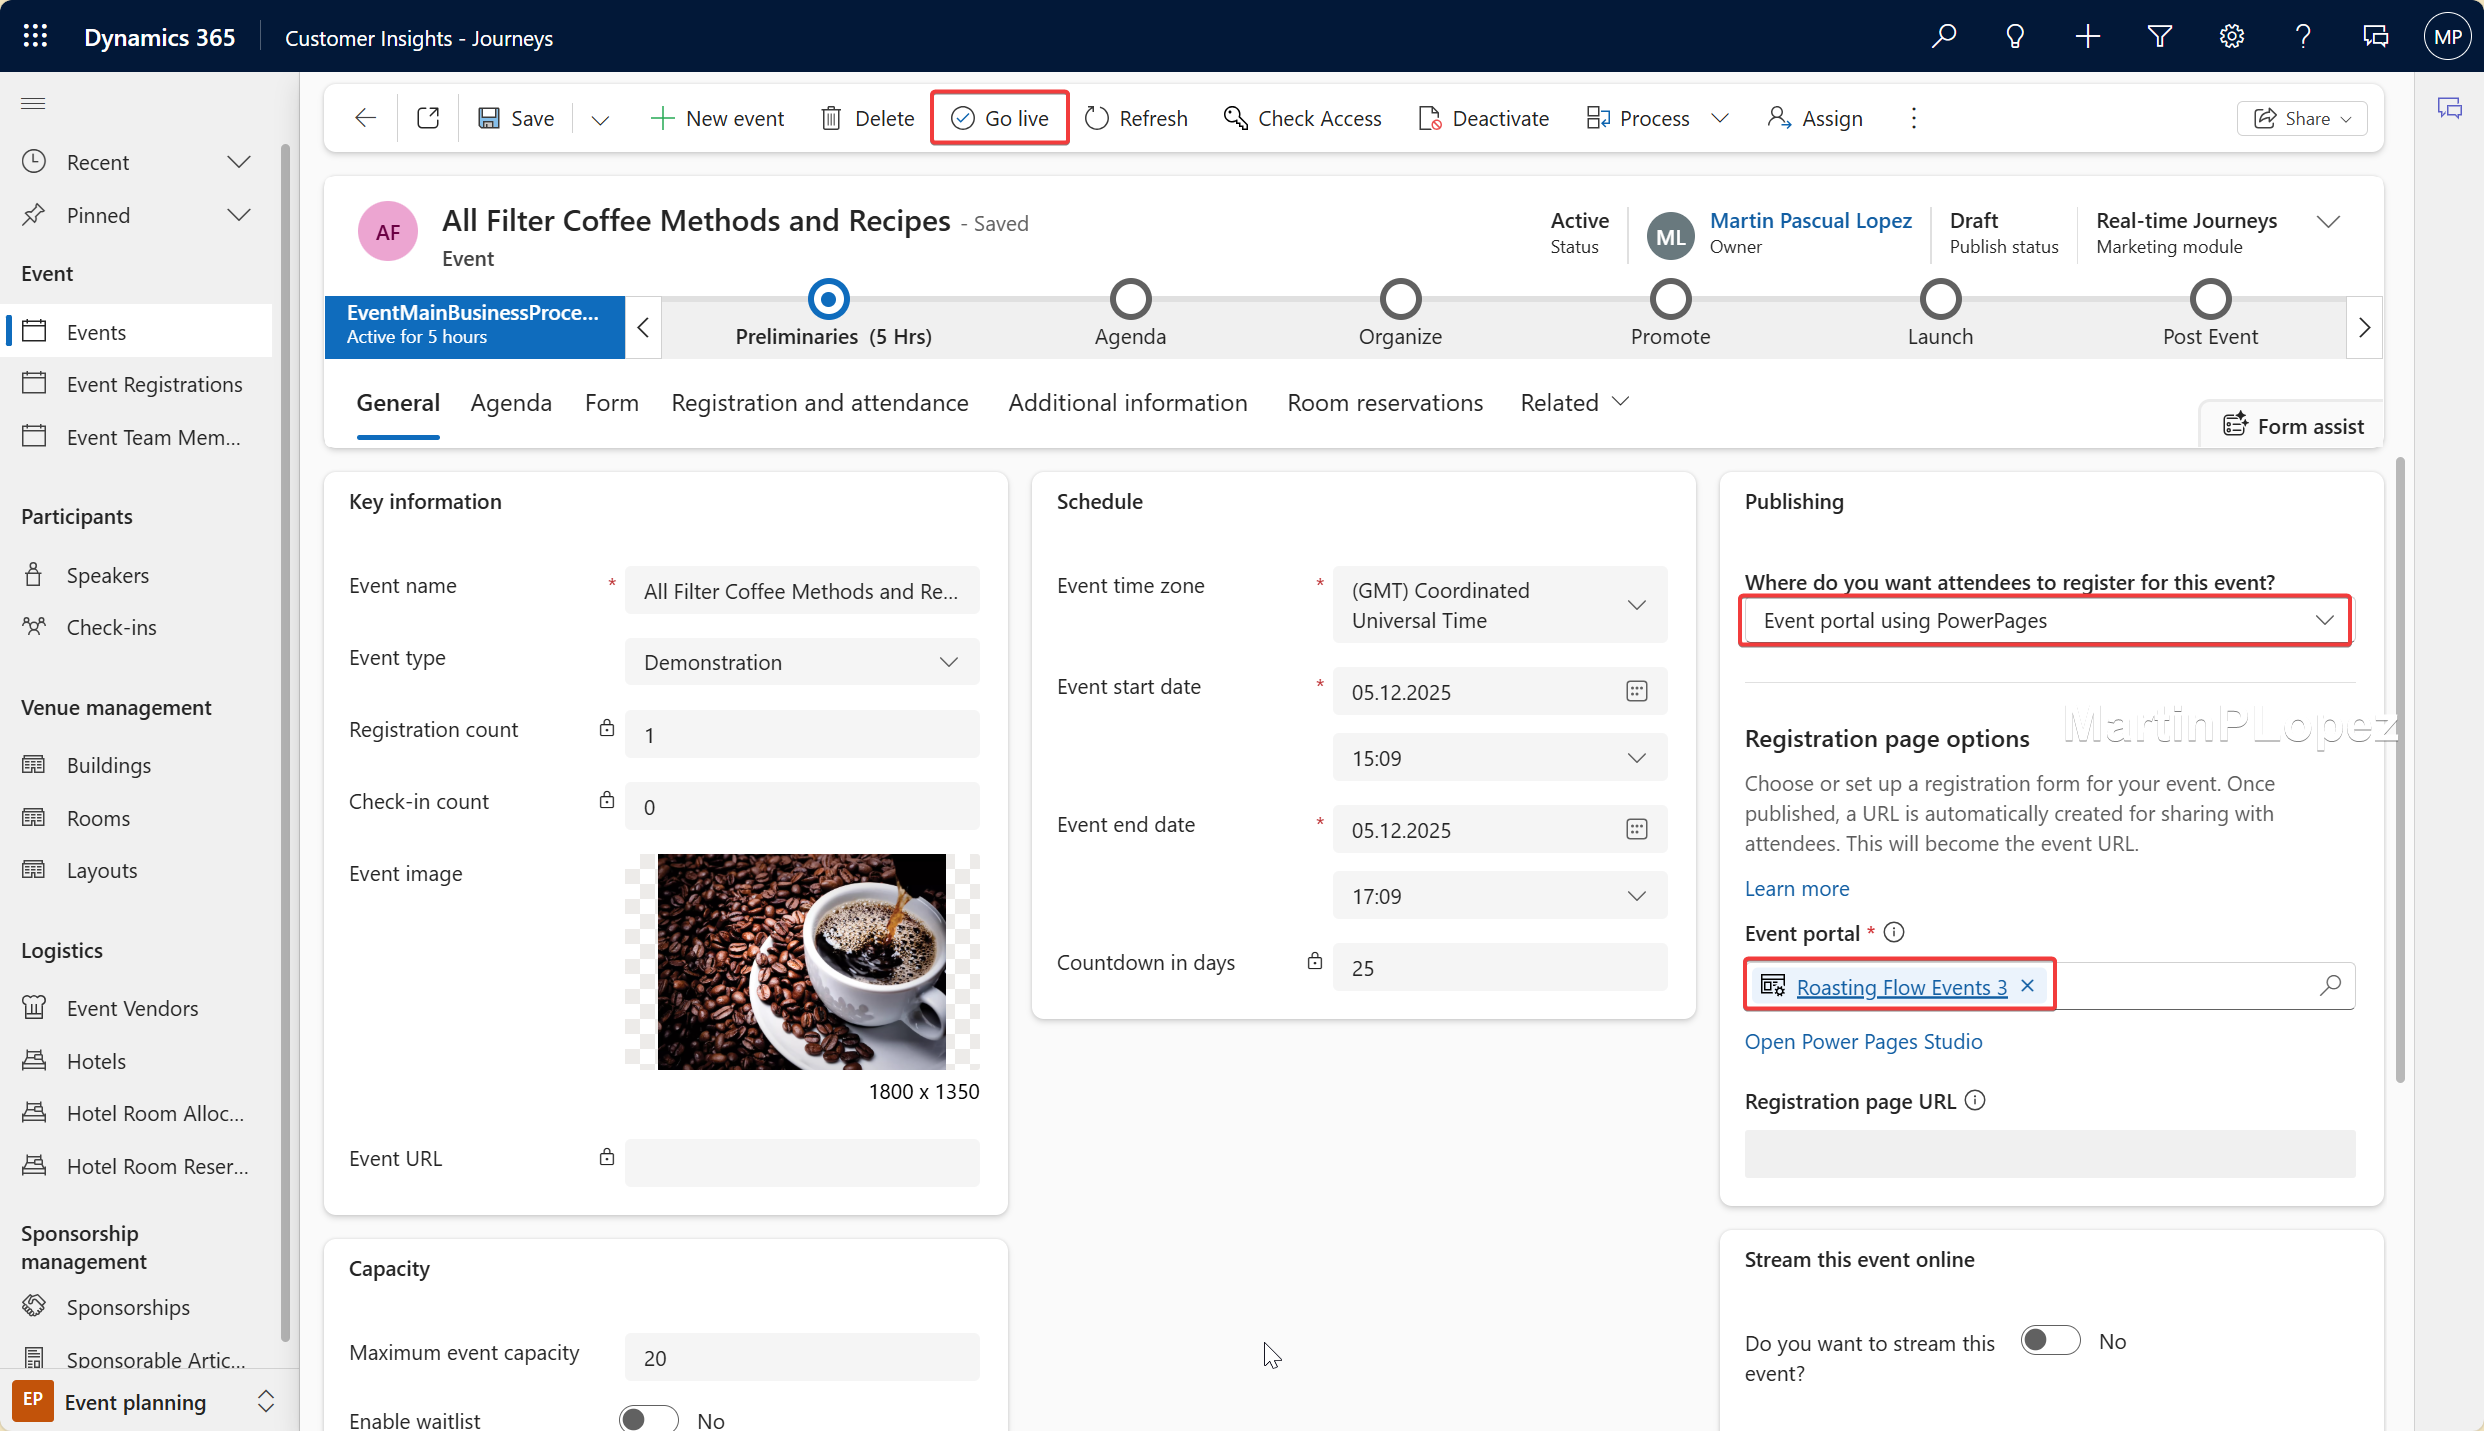Click the Maximum event capacity field

pos(801,1357)
